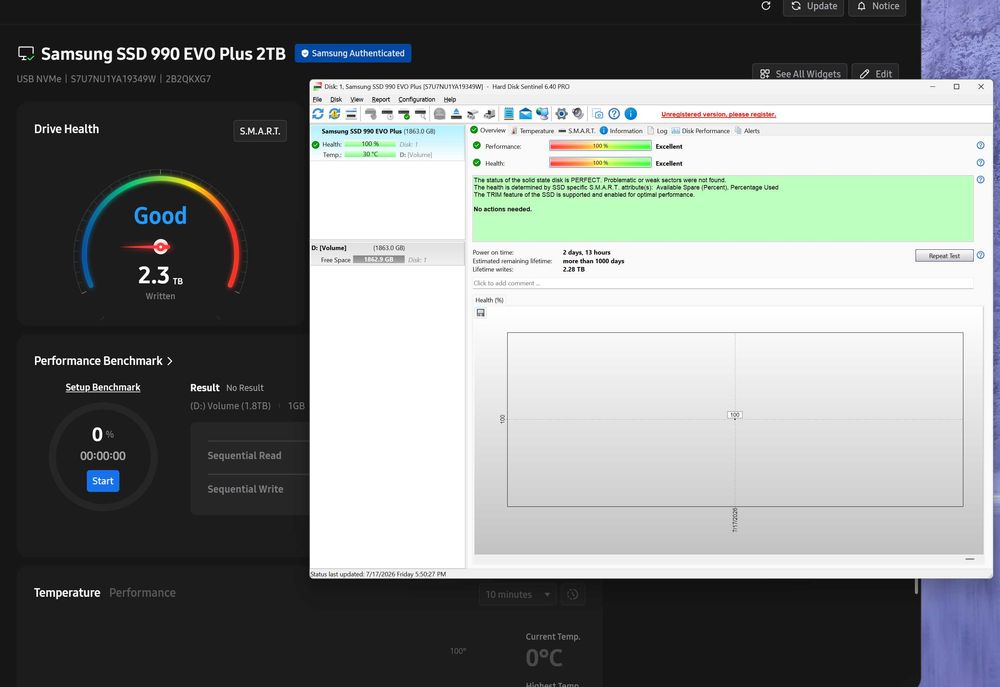This screenshot has height=687, width=1000.
Task: Switch to the Temperature tab
Action: [532, 131]
